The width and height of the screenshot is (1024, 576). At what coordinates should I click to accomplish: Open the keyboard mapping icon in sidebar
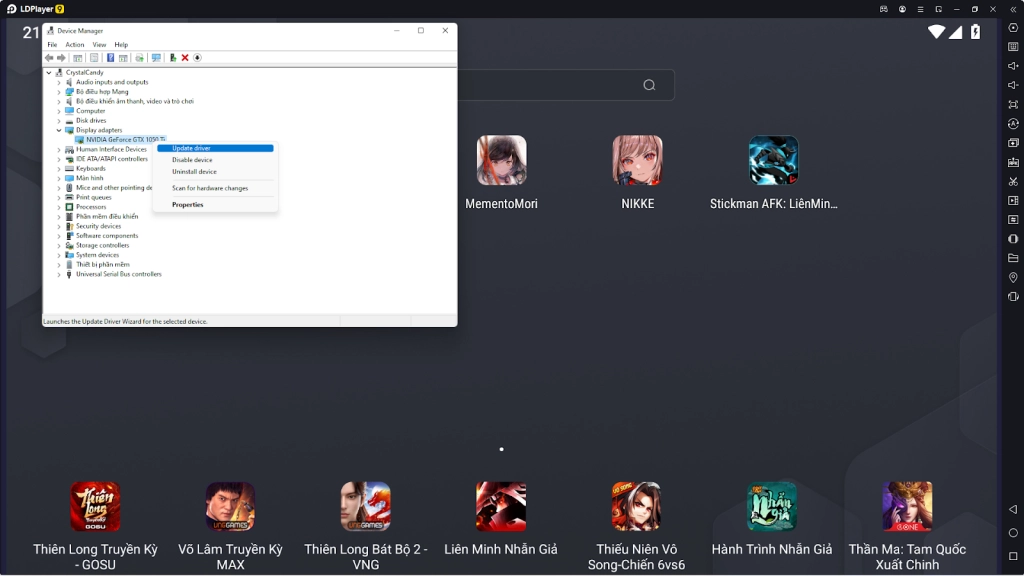coord(1013,47)
